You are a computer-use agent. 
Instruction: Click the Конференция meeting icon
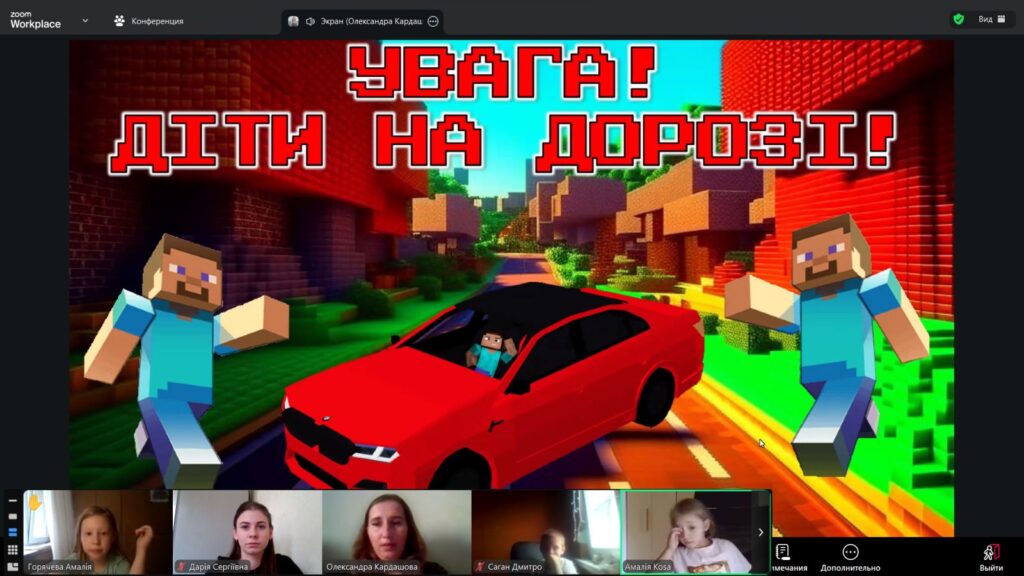coord(119,21)
